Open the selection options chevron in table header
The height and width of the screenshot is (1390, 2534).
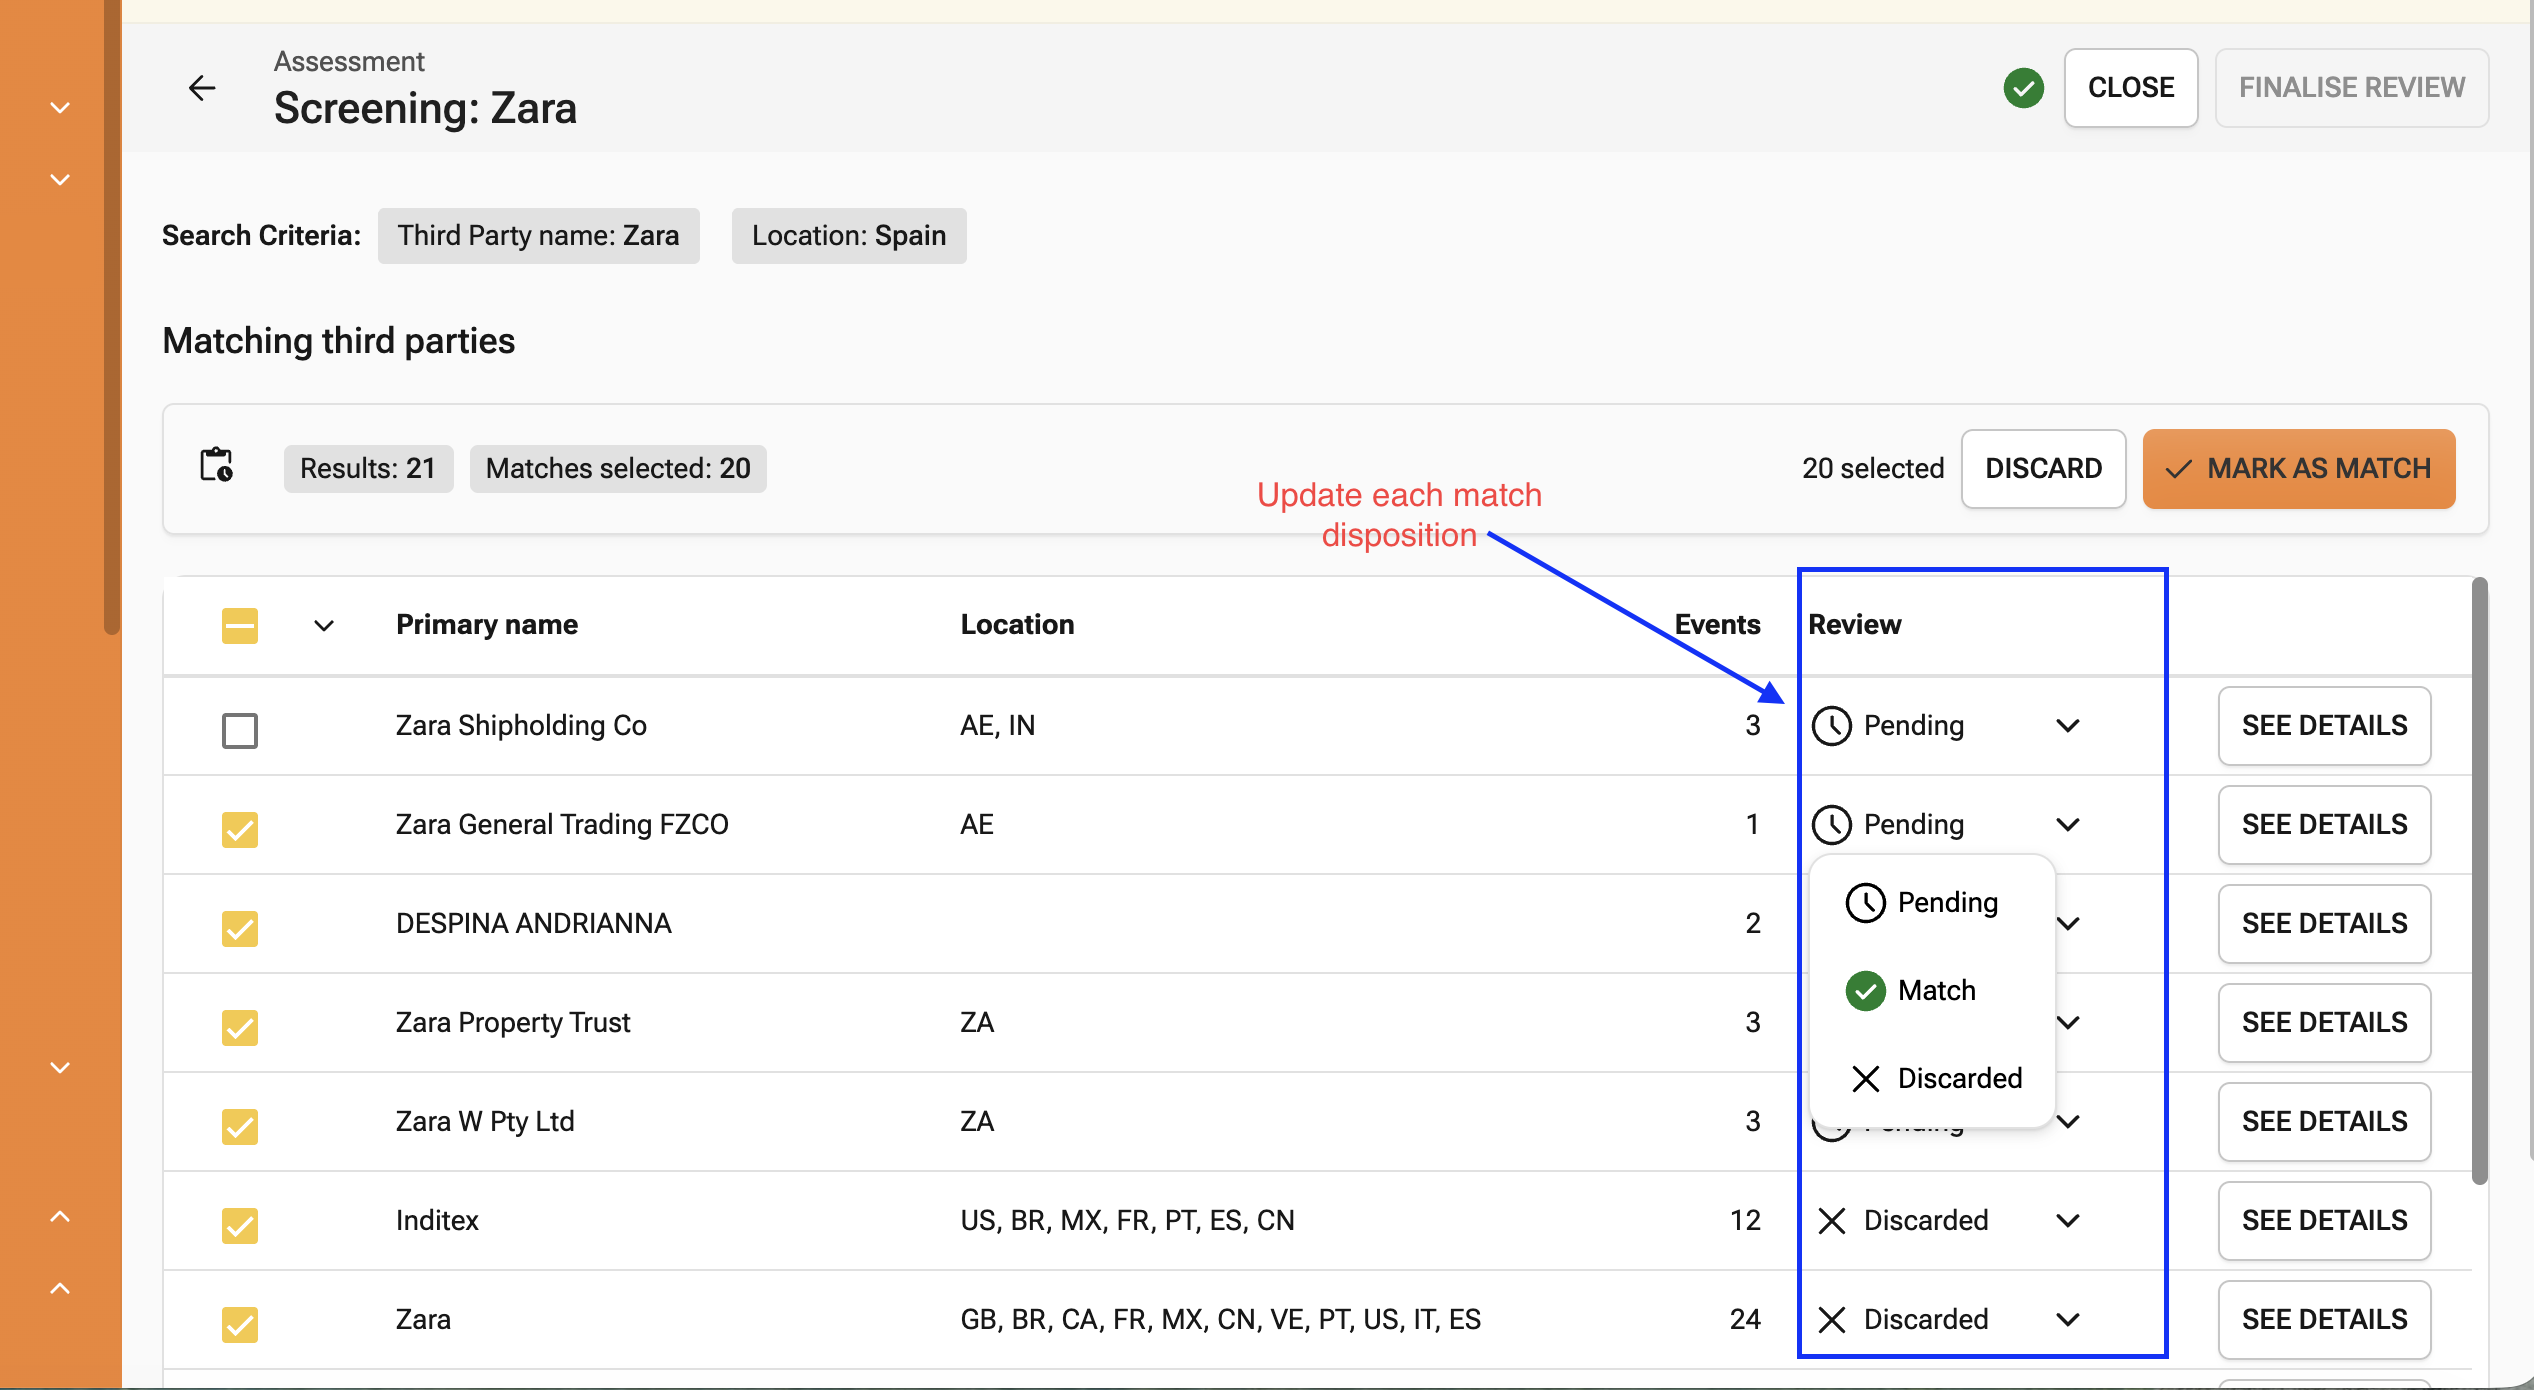(x=323, y=626)
